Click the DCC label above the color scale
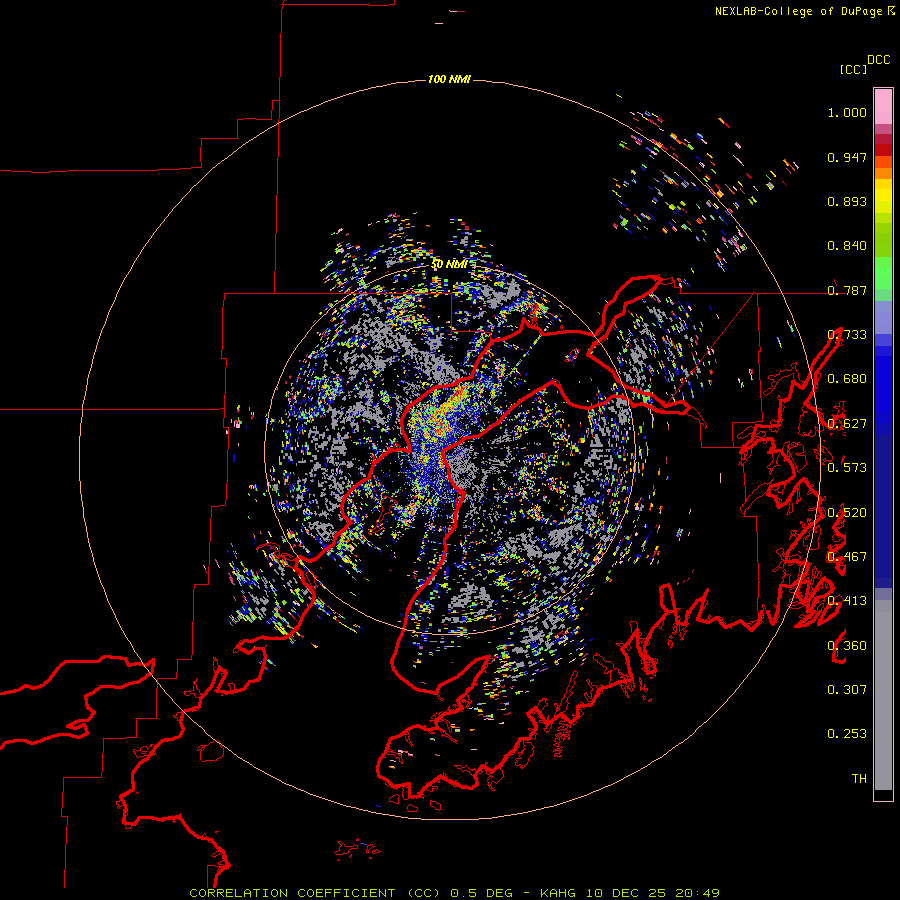Image resolution: width=900 pixels, height=900 pixels. click(x=878, y=60)
